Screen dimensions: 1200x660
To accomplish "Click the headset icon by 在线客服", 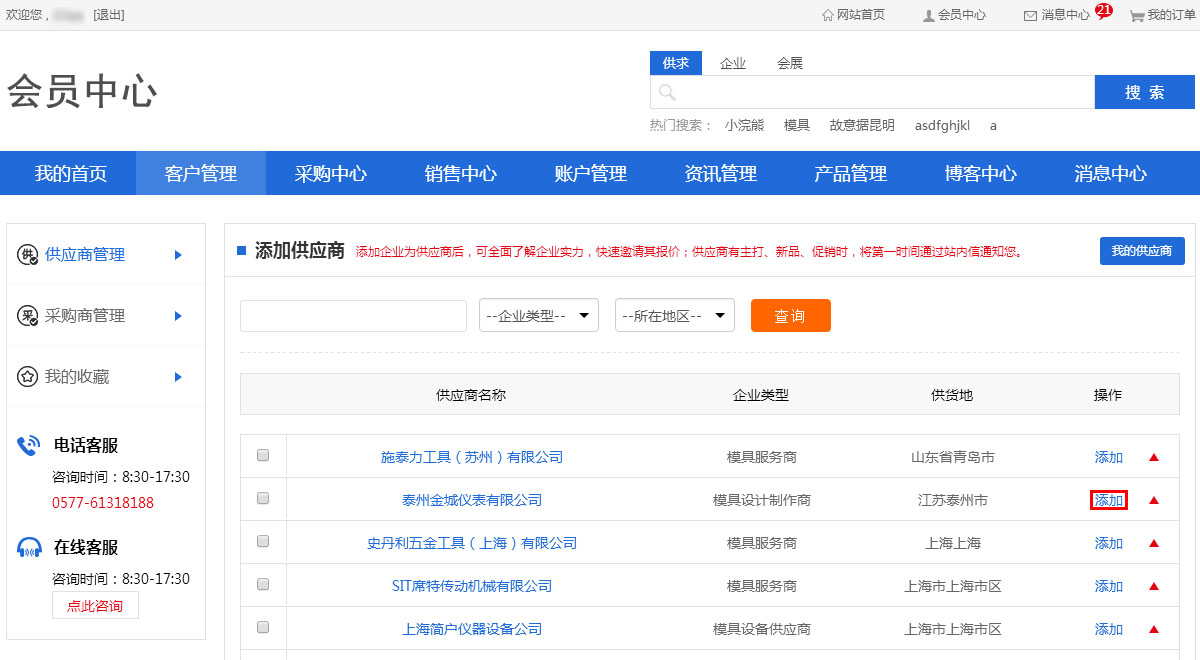I will pyautogui.click(x=29, y=548).
